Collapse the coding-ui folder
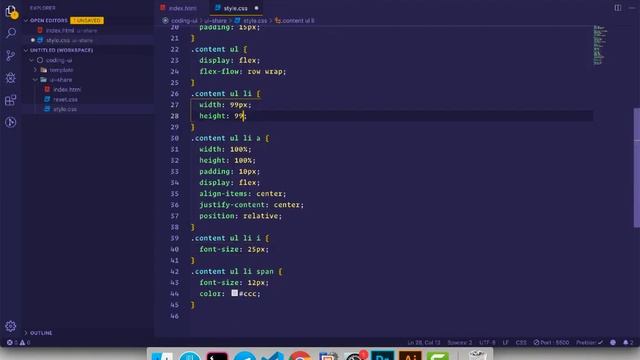 tap(32, 60)
